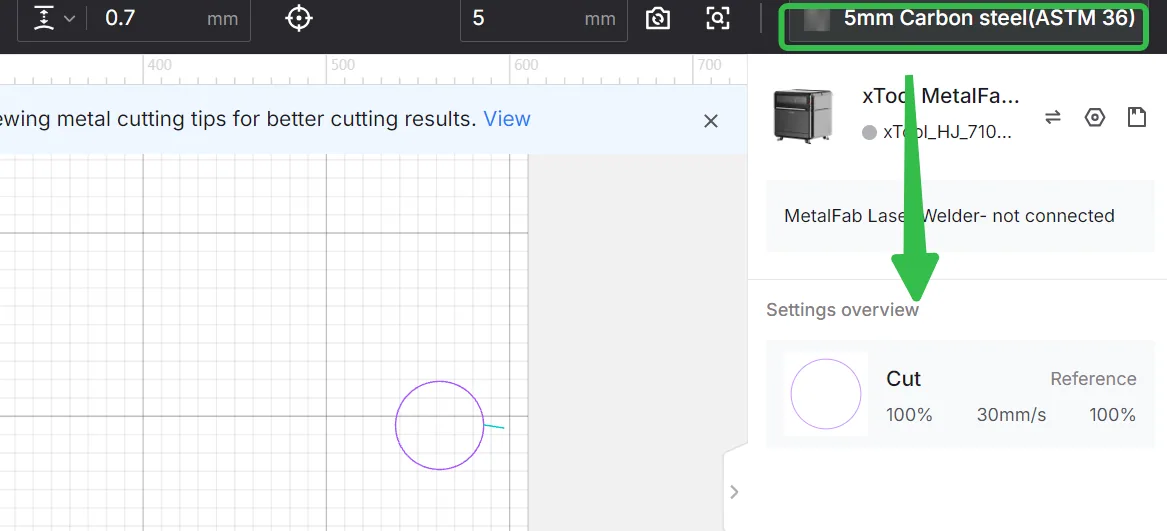Open the Cut settings overview entry
This screenshot has width=1167, height=531.
pos(960,394)
